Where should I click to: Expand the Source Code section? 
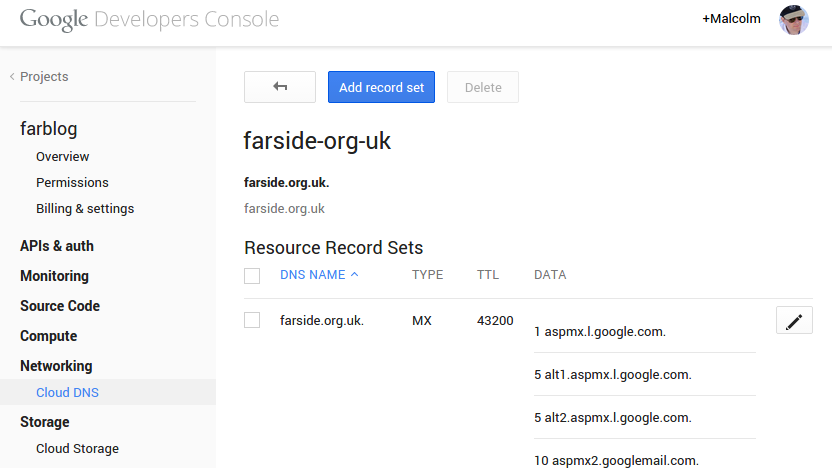pos(60,306)
